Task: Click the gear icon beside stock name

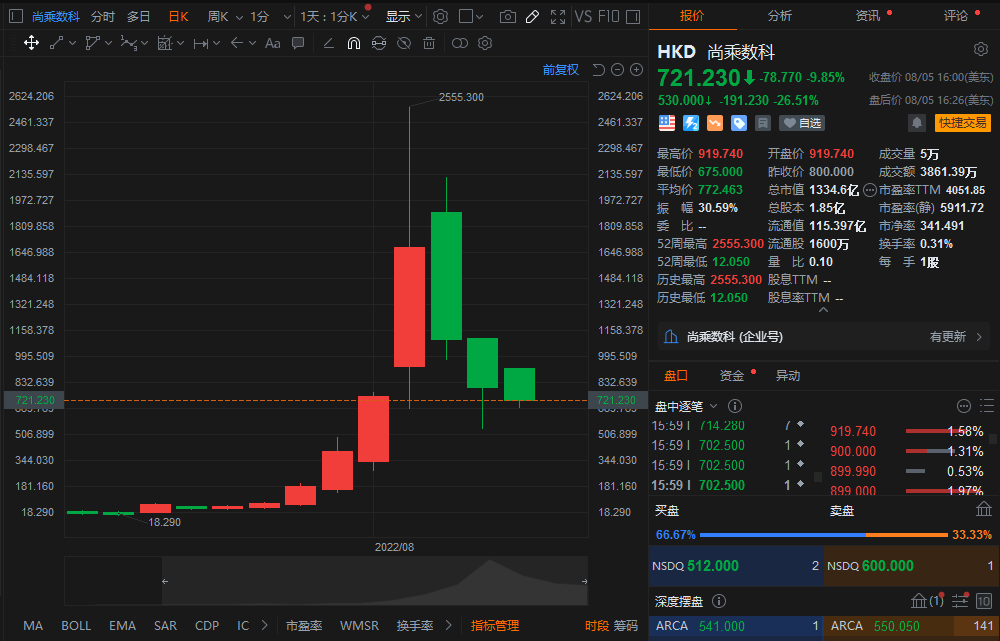Action: pos(981,50)
